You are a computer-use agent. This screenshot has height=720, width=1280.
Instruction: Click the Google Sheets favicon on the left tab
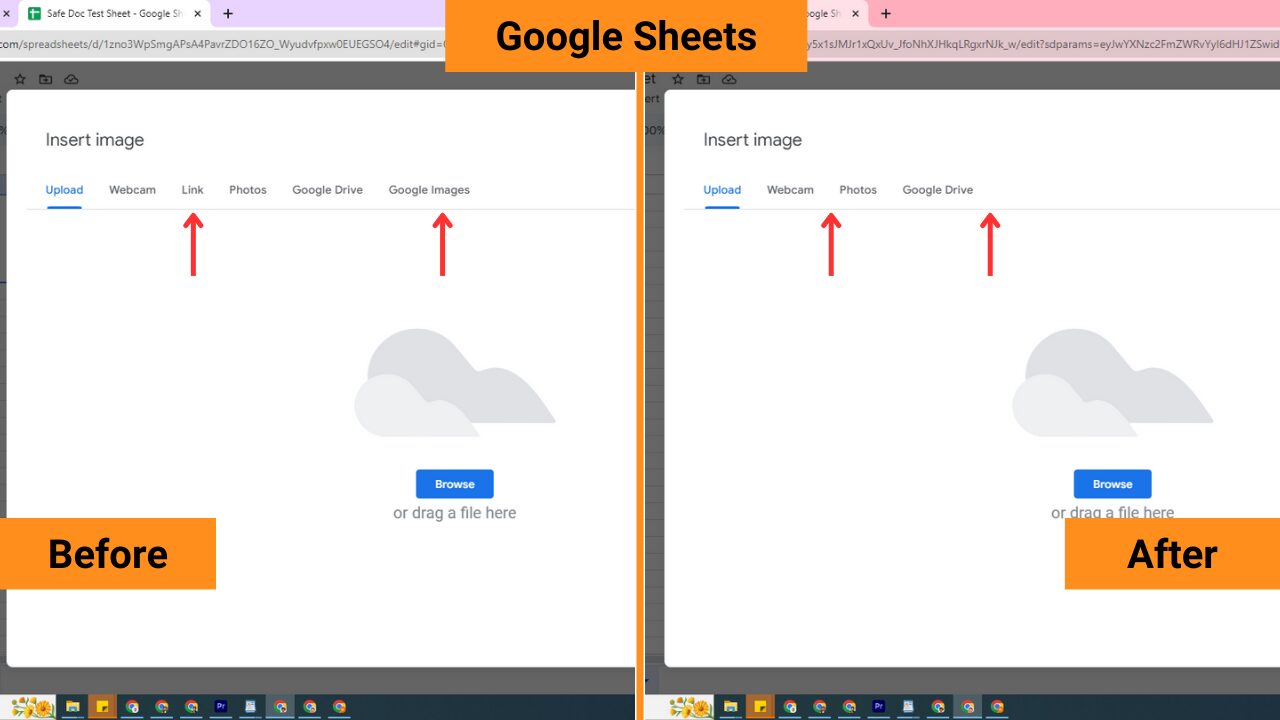37,13
